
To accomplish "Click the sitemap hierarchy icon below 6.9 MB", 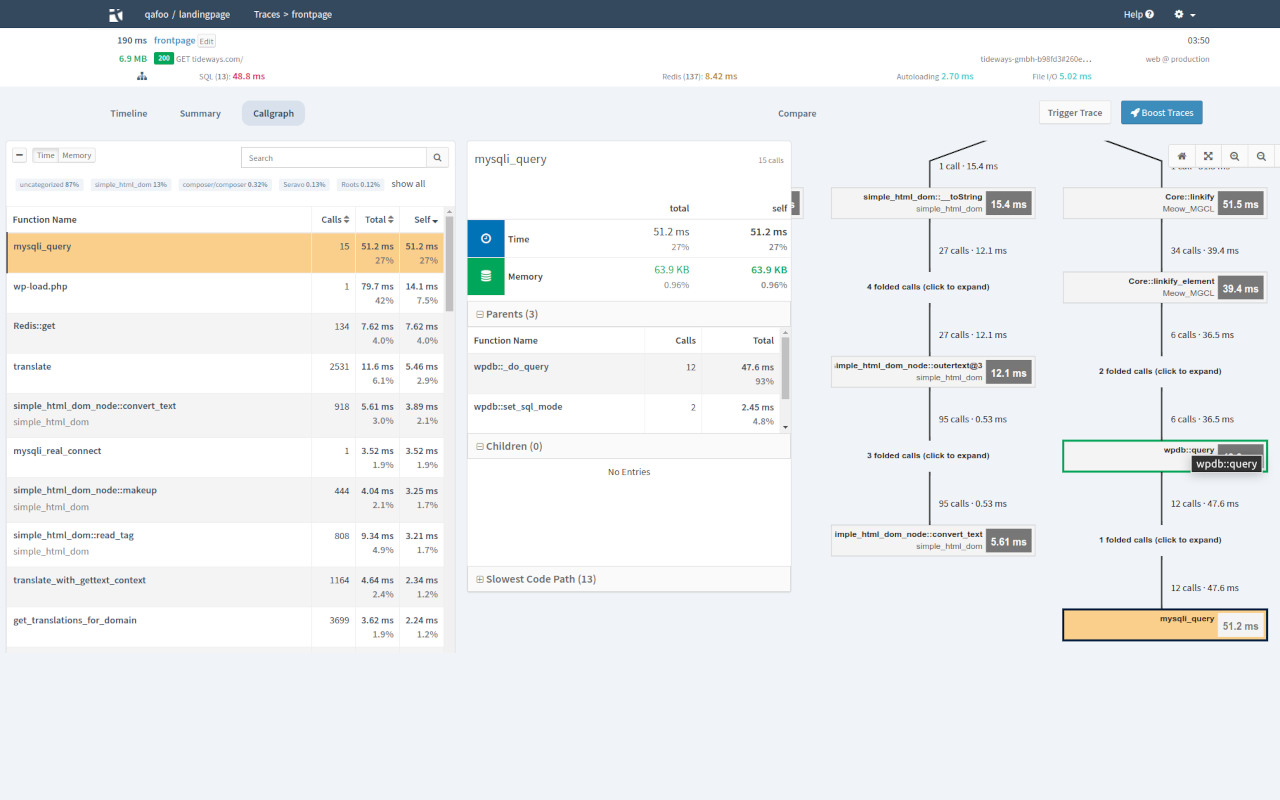I will coord(142,76).
